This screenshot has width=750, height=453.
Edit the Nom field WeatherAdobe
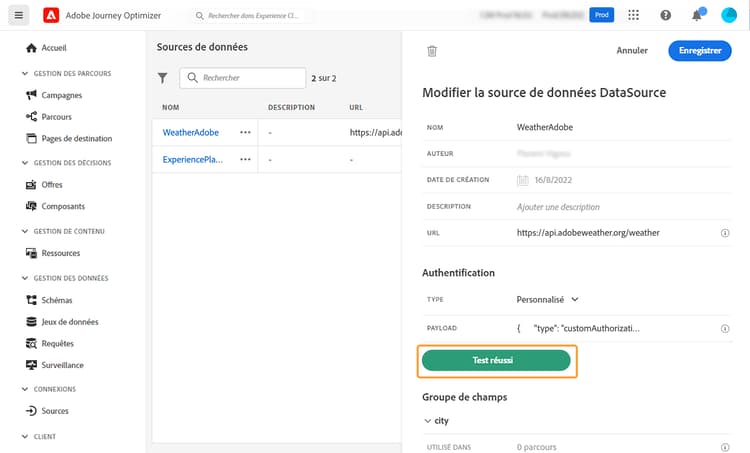tap(544, 127)
